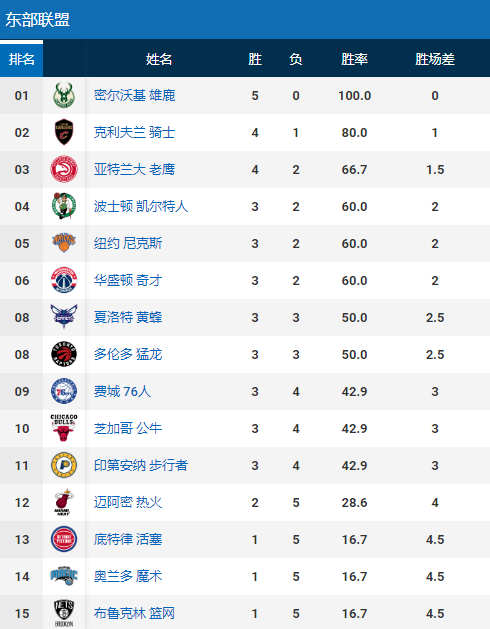
Task: Sort by the 胜率 column header
Action: [354, 59]
